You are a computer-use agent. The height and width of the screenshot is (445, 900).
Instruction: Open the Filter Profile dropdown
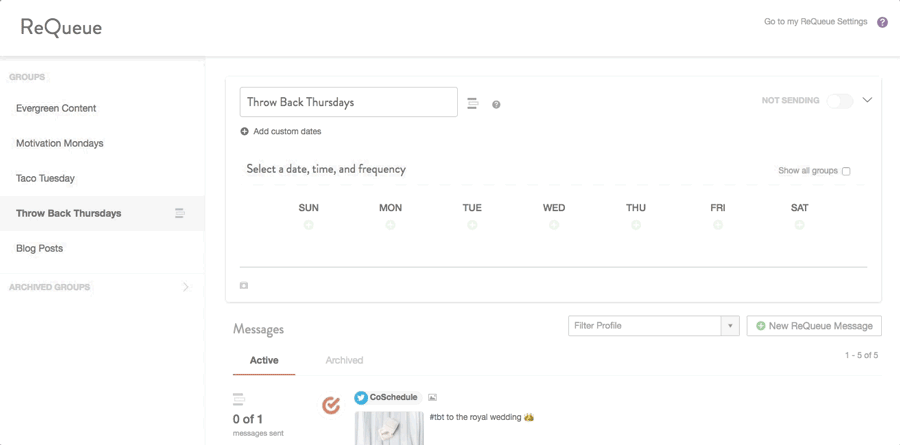point(654,326)
